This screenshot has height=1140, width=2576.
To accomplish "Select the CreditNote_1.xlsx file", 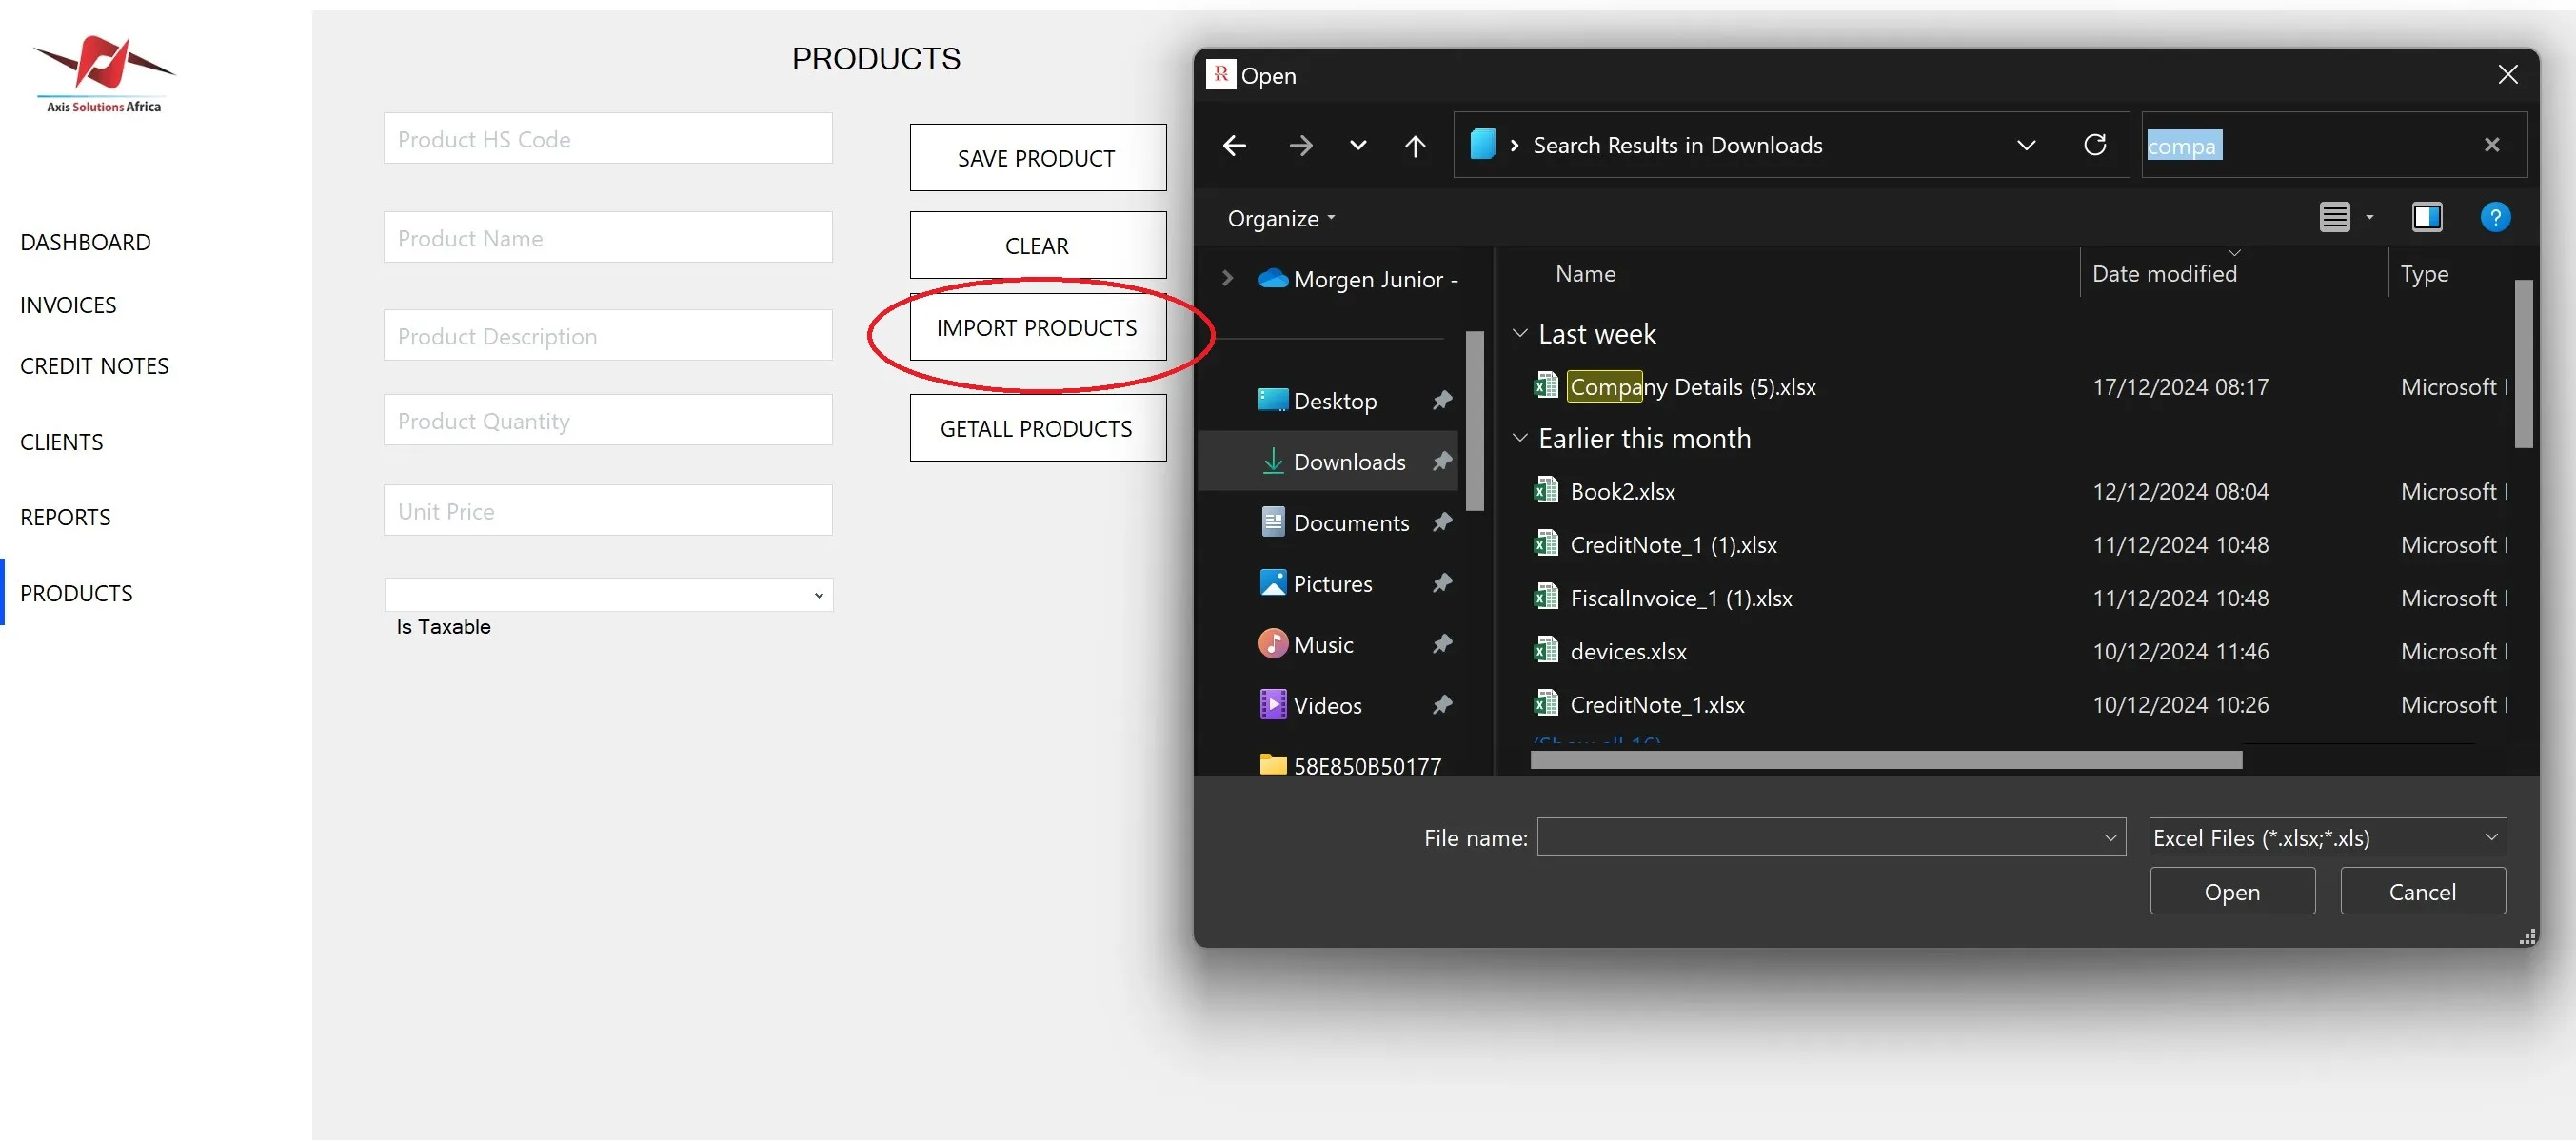I will [1657, 705].
